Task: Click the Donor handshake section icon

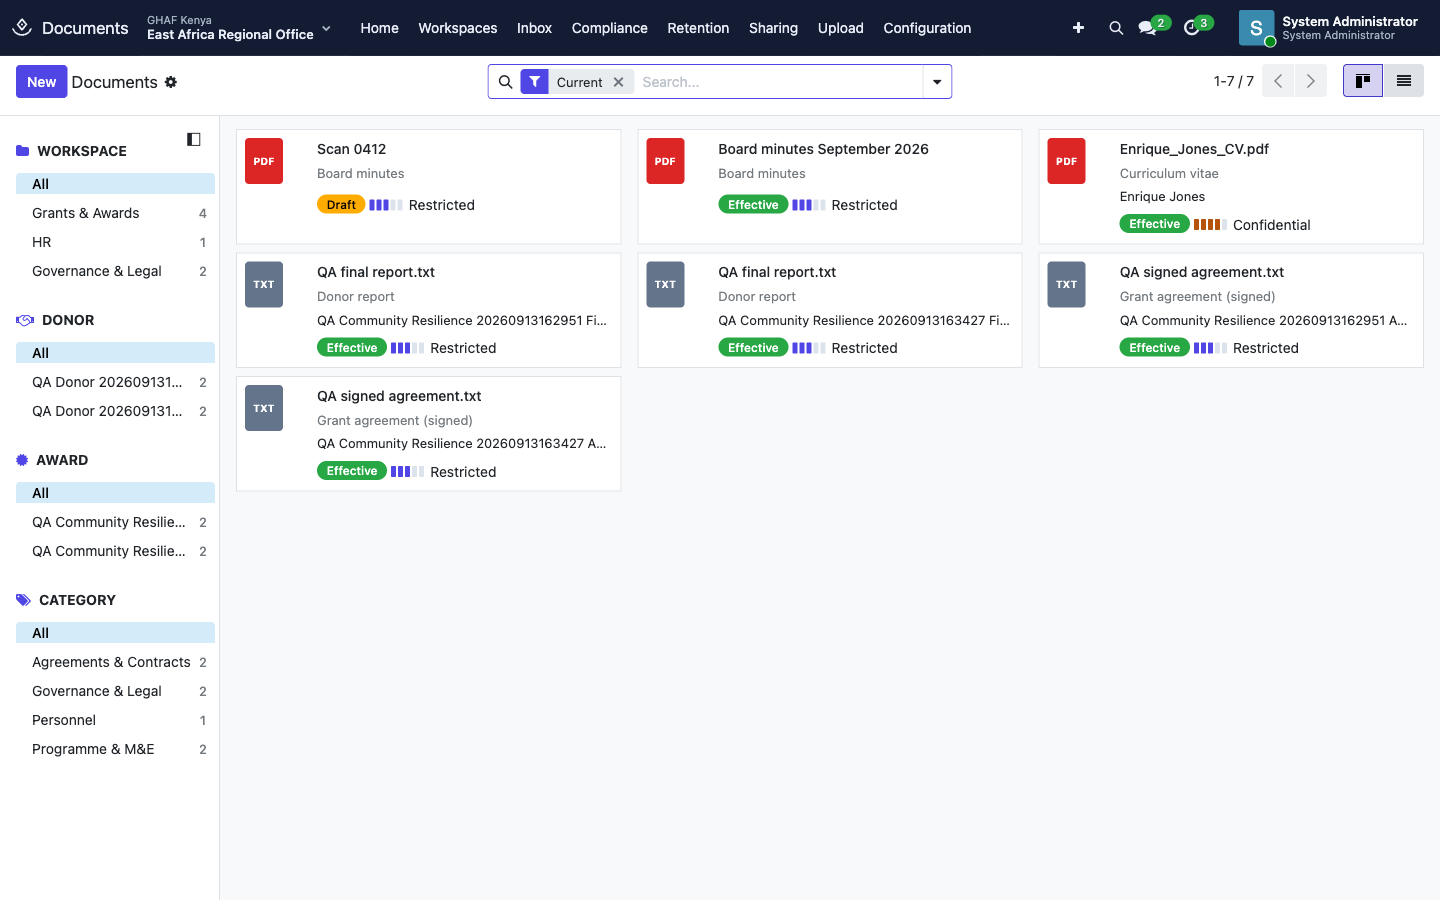Action: click(x=25, y=320)
